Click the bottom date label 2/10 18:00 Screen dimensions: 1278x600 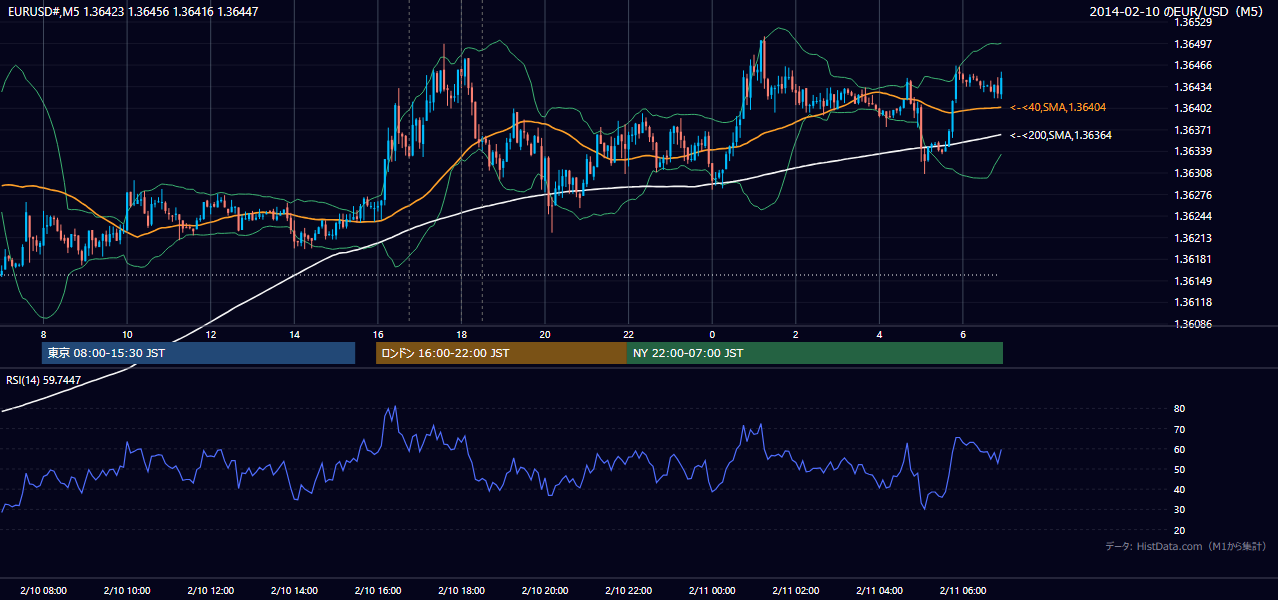pos(460,590)
